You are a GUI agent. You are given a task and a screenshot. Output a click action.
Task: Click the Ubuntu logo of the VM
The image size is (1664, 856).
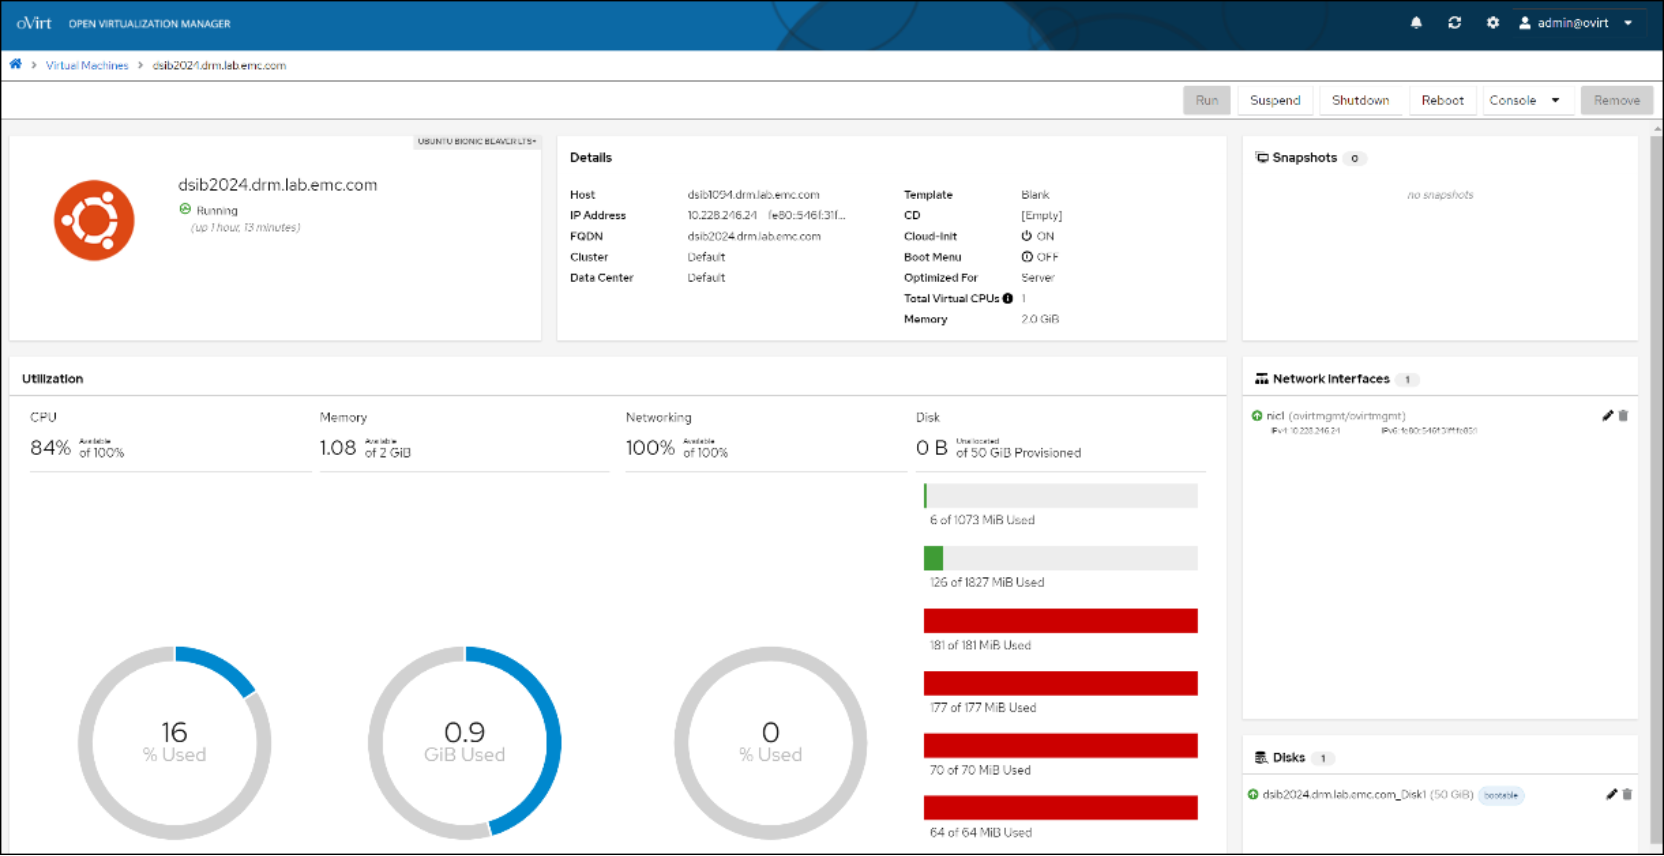(x=94, y=220)
